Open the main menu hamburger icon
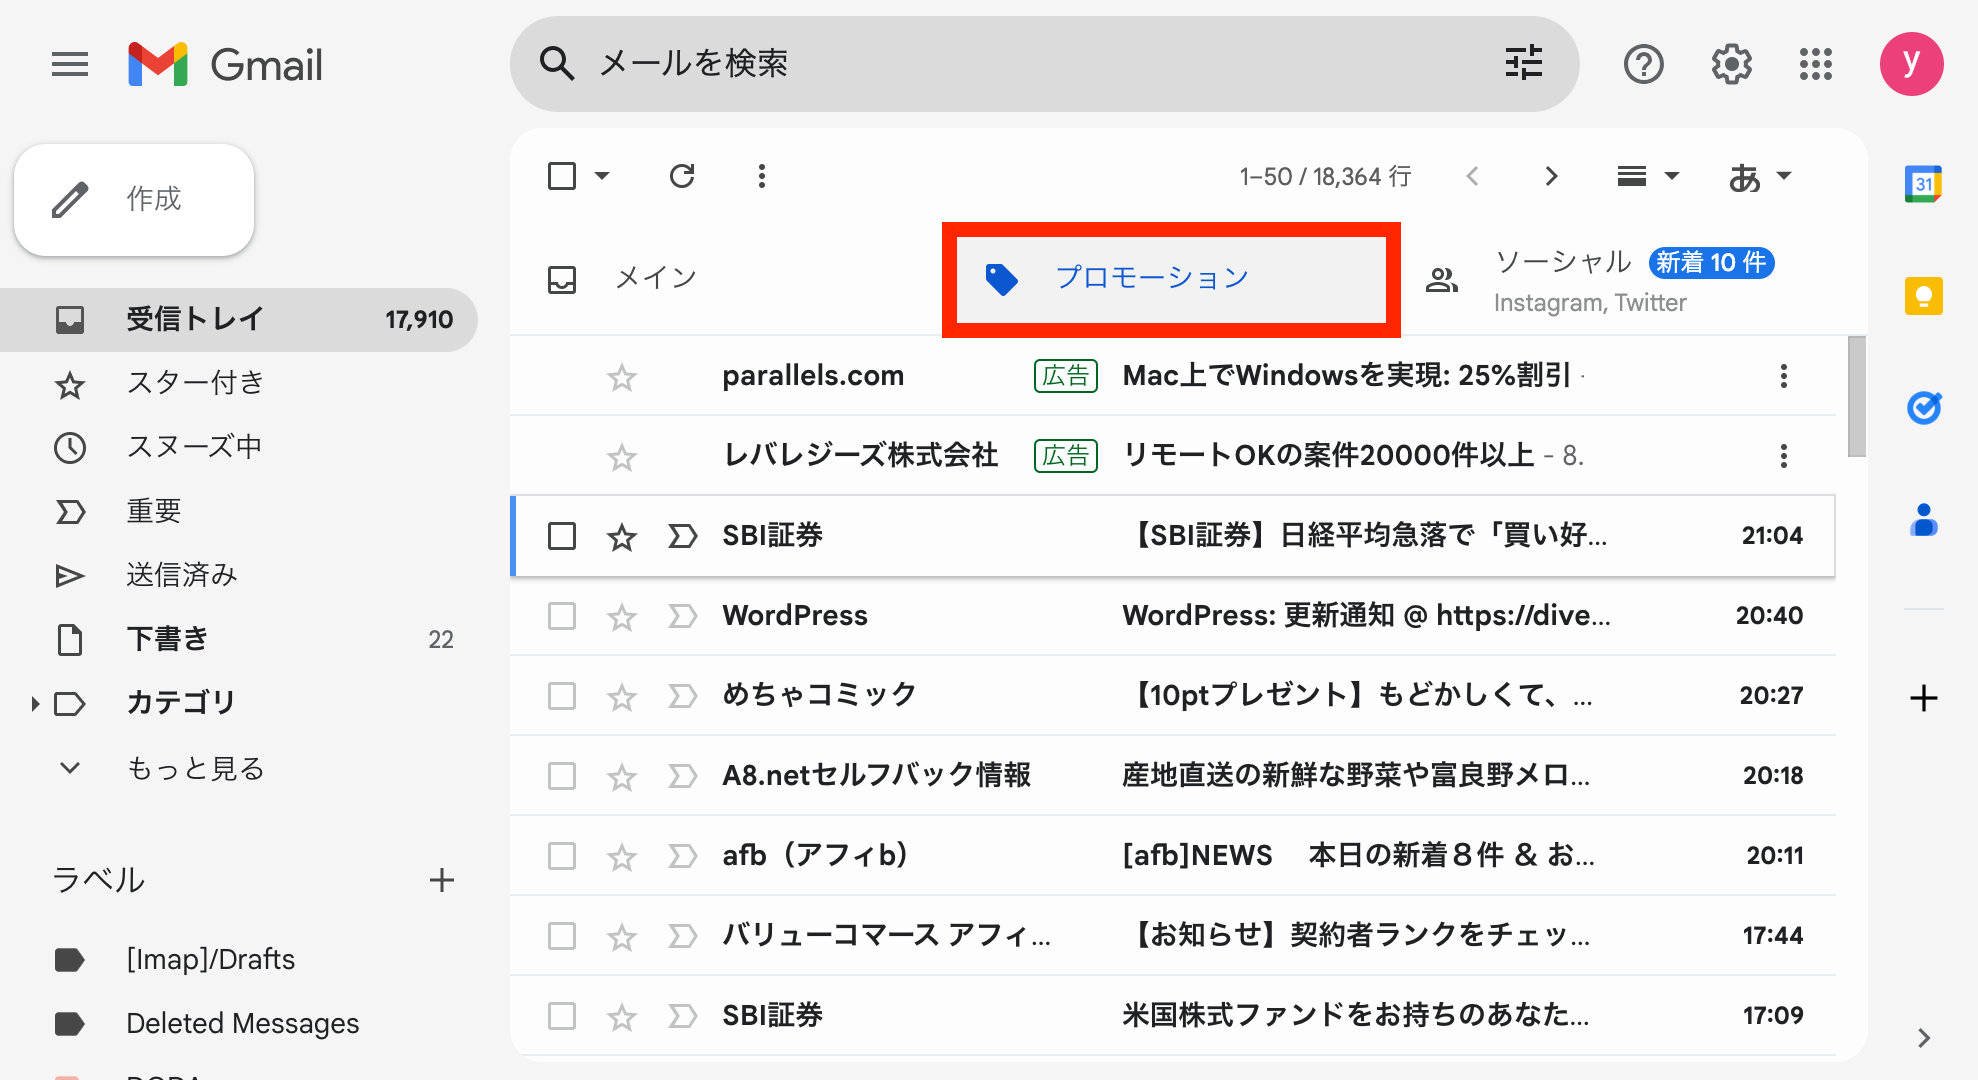The image size is (1978, 1080). 70,65
